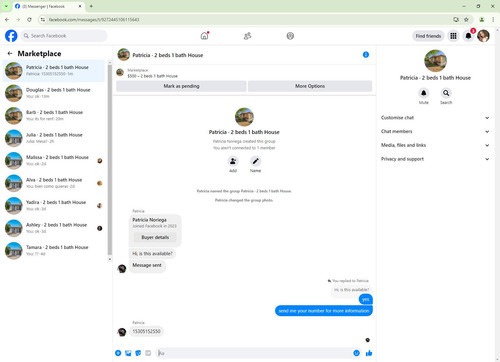This screenshot has height=362, width=500.
Task: Open more actions plus icon in composer
Action: tap(118, 353)
